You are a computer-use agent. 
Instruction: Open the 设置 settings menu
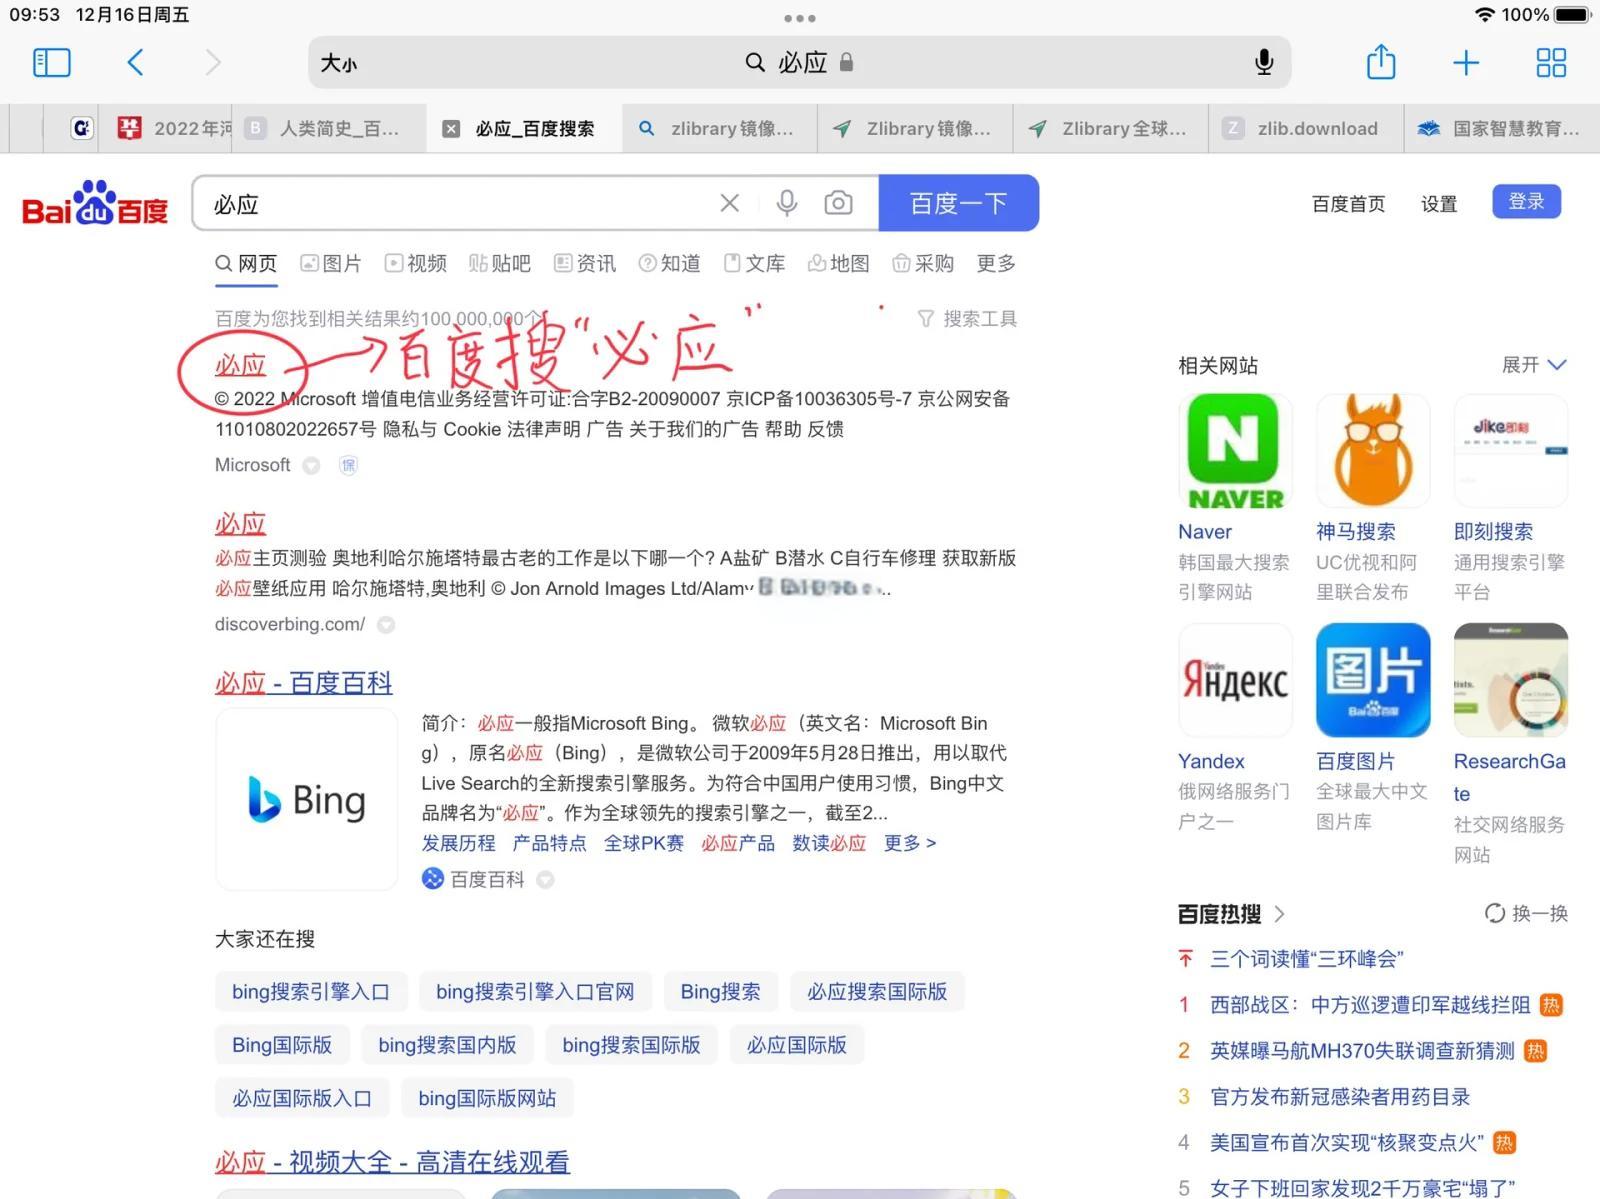coord(1439,204)
